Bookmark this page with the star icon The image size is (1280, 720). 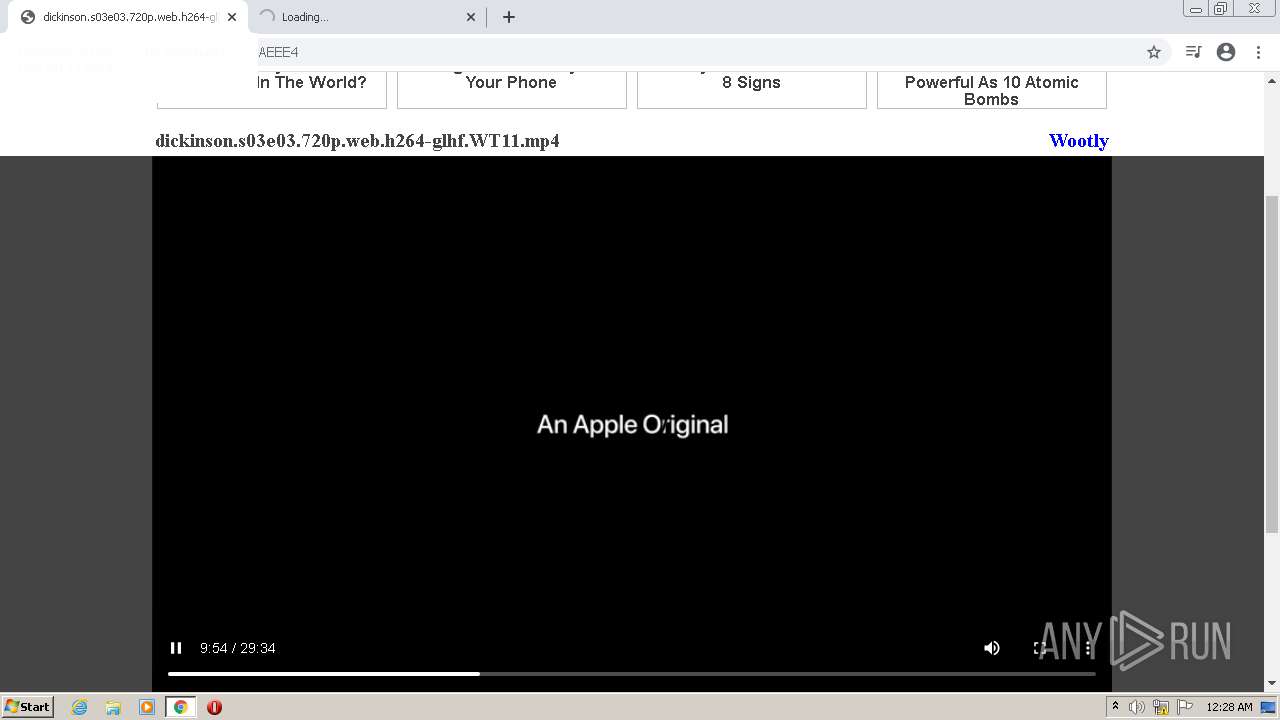click(x=1153, y=52)
